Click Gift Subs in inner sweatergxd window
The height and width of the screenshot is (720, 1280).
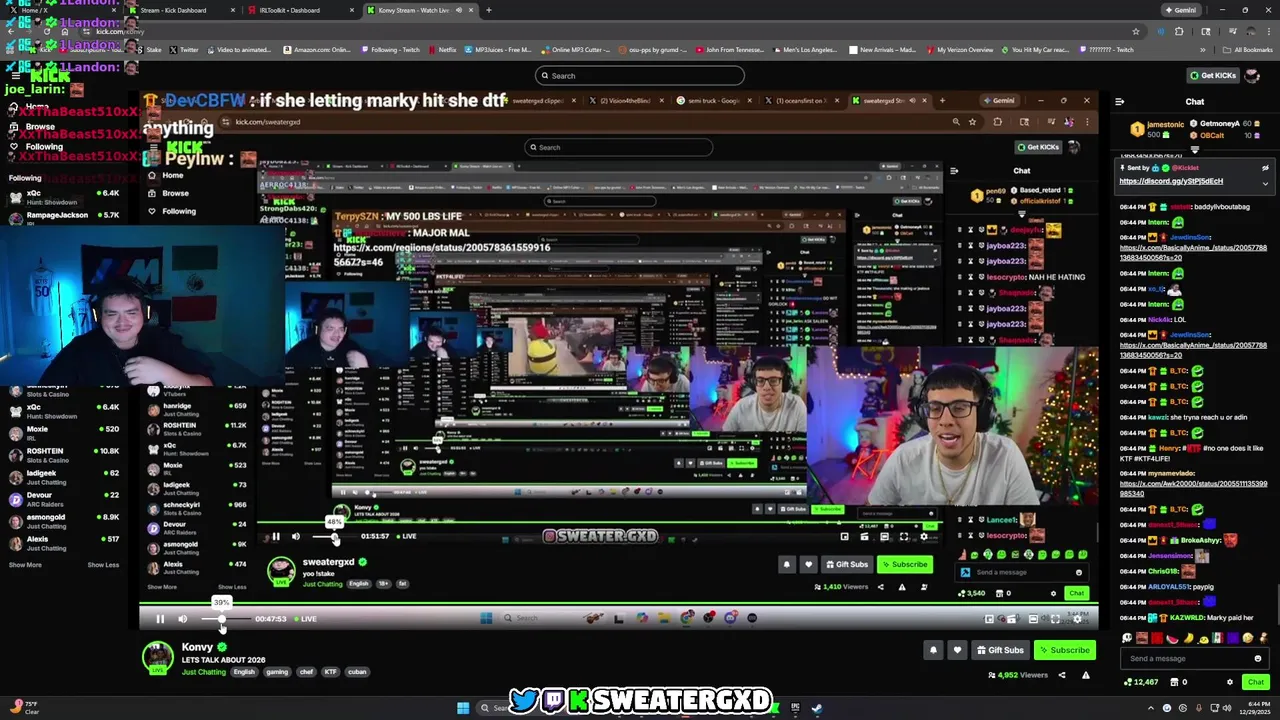coord(846,565)
